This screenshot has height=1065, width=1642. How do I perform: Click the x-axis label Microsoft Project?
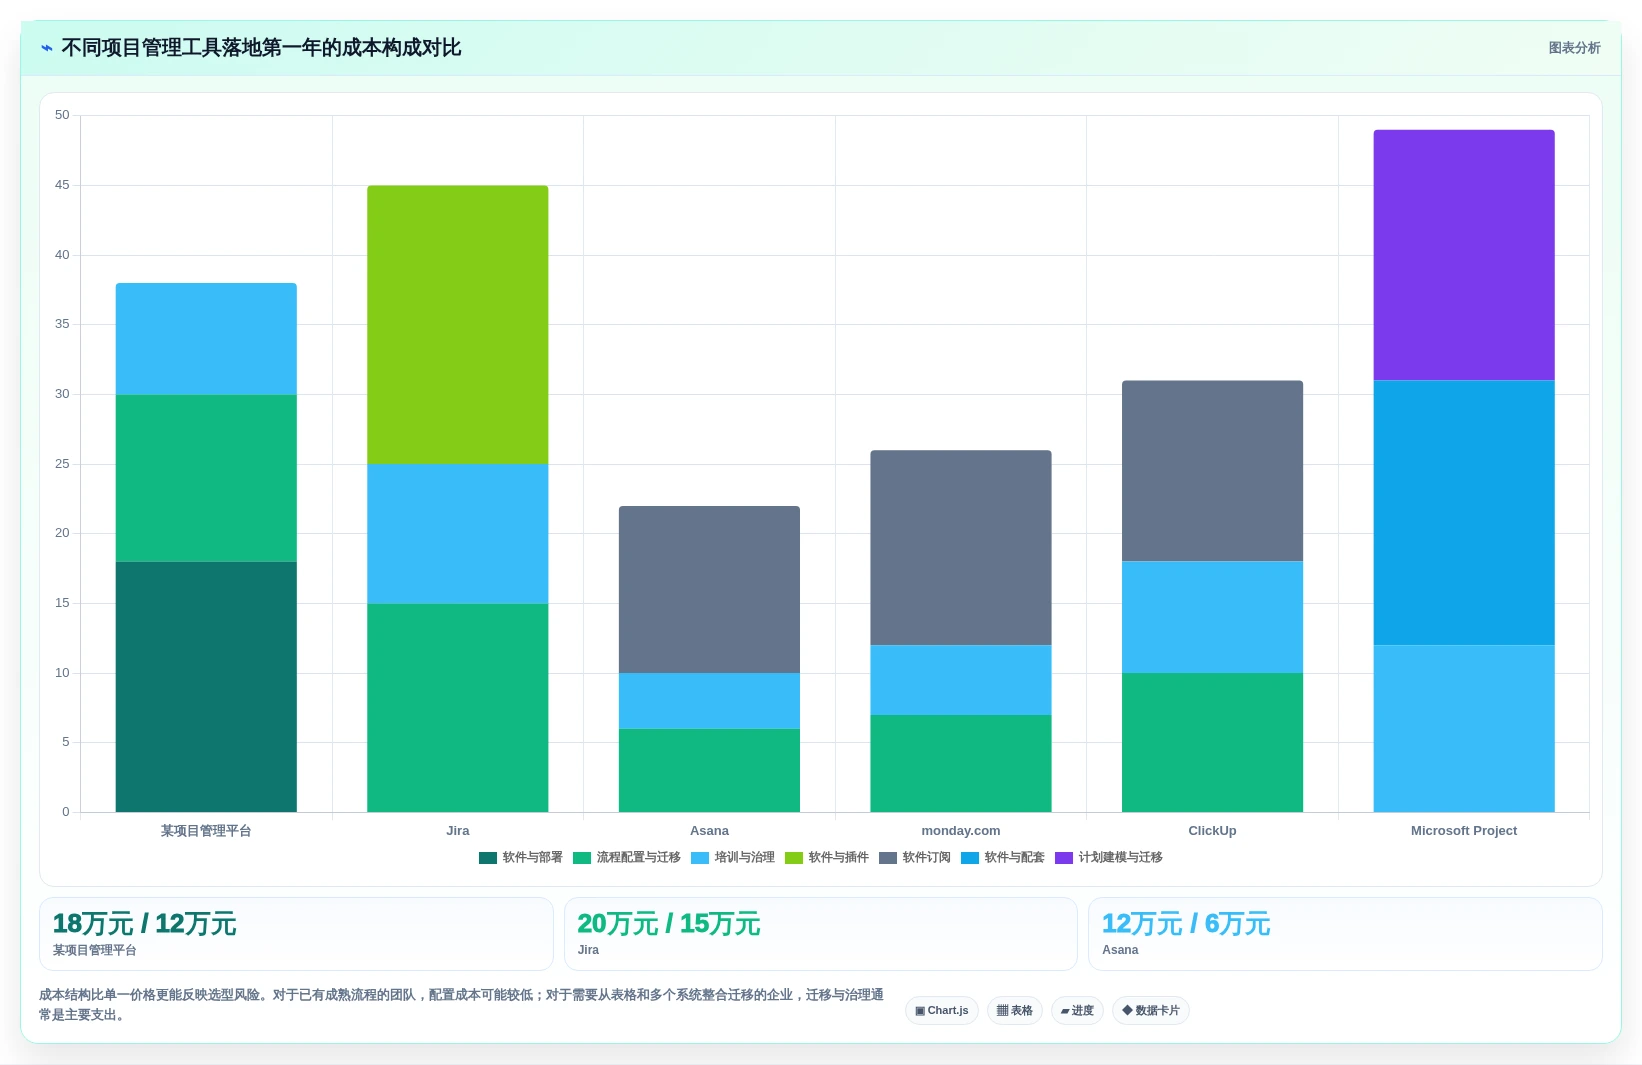coord(1464,831)
